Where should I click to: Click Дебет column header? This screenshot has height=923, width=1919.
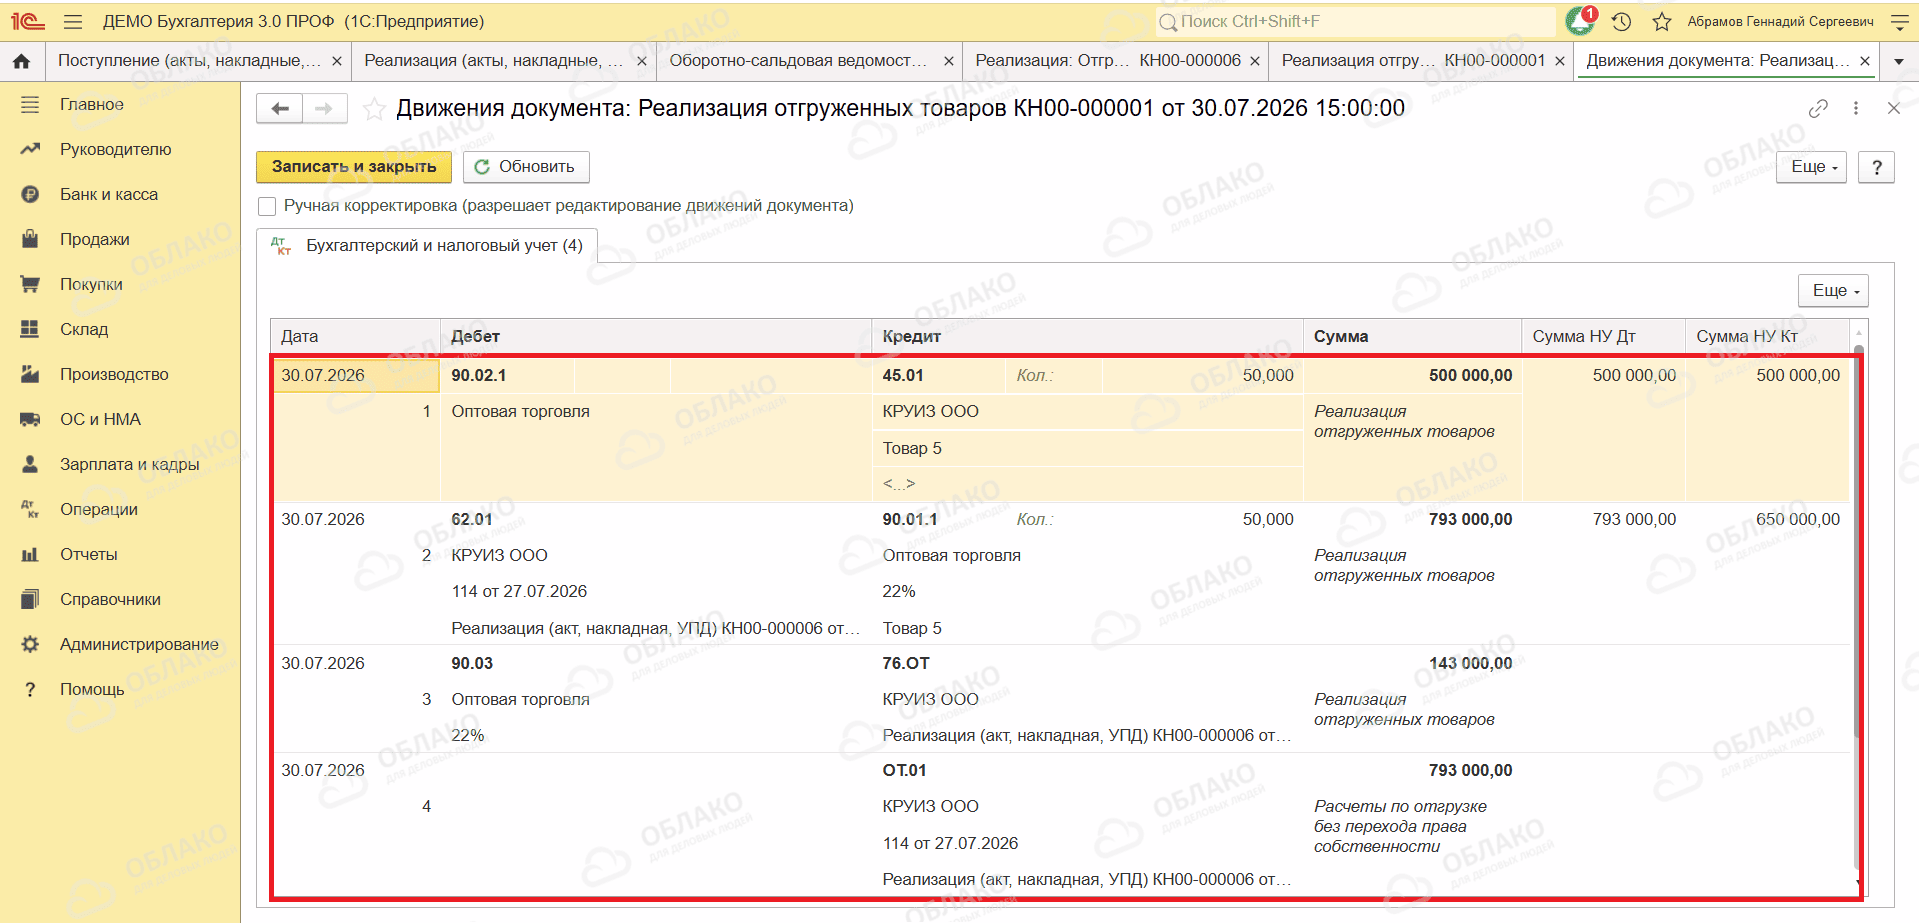656,337
